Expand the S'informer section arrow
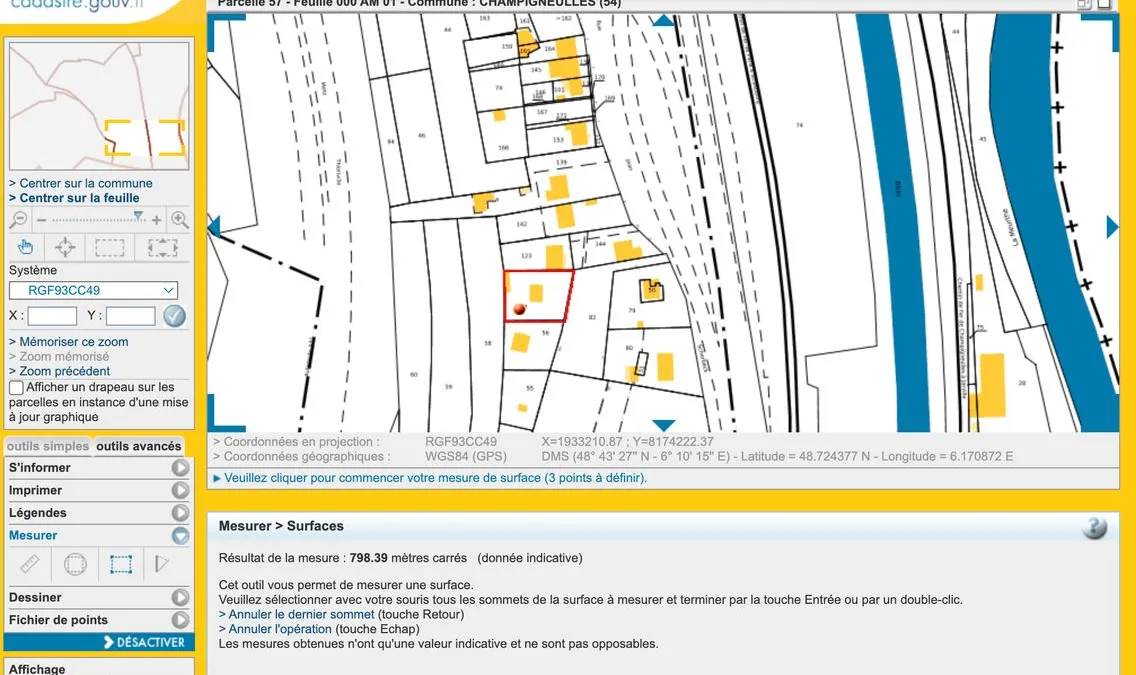 (180, 468)
